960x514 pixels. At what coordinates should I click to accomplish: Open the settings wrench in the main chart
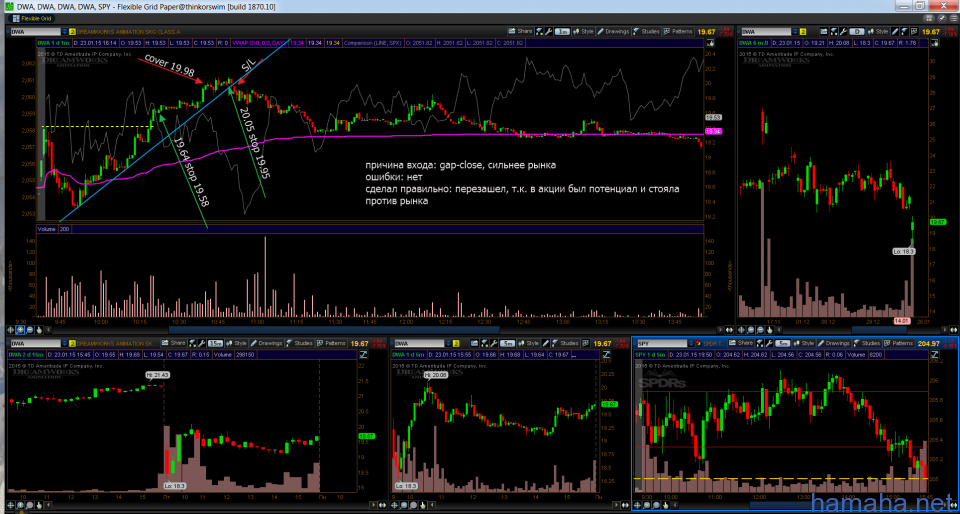tap(549, 31)
